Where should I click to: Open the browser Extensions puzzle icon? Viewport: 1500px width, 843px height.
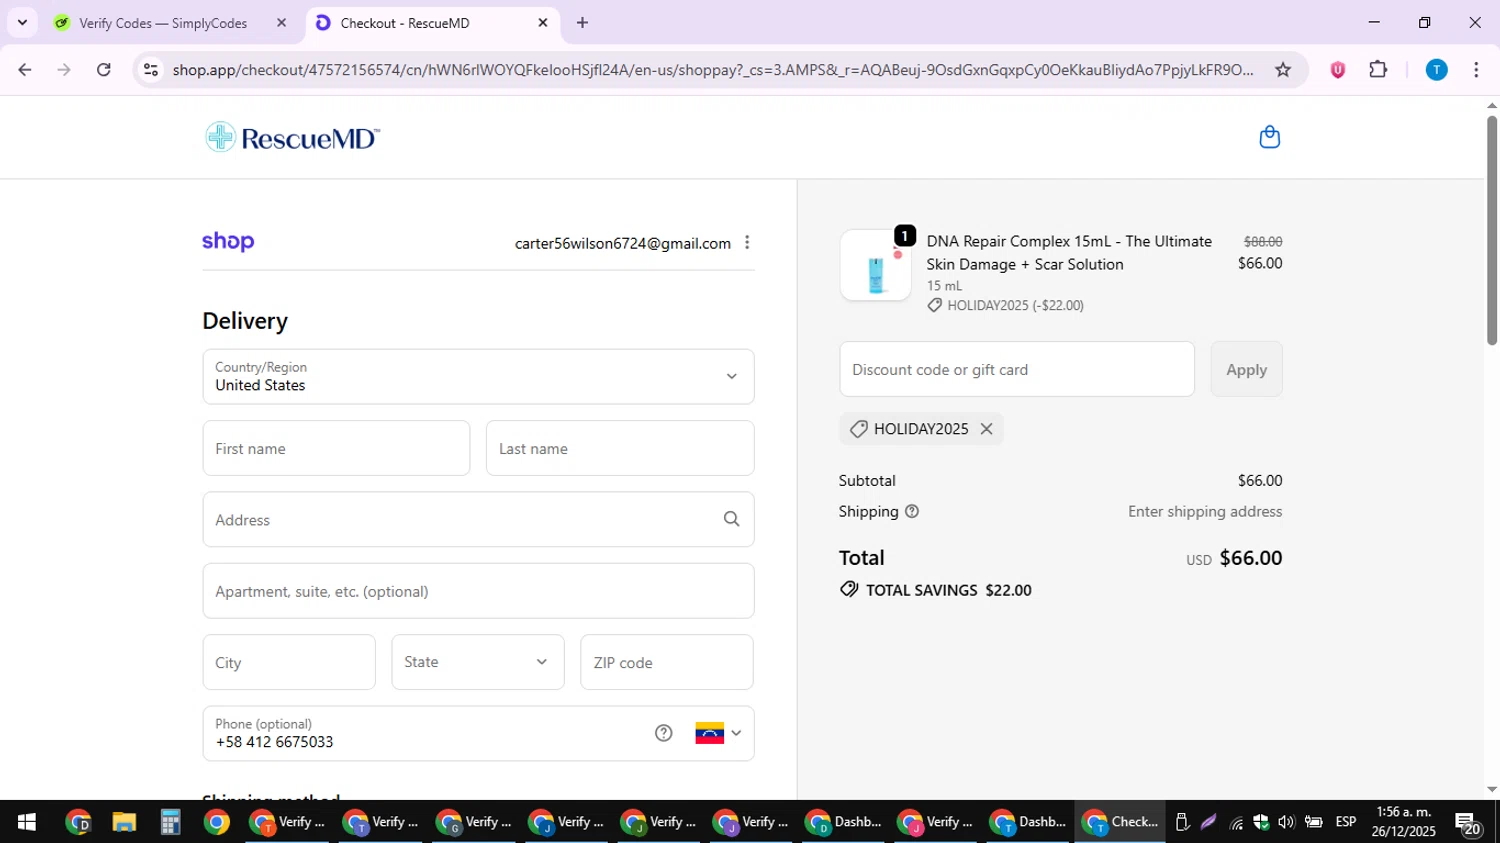click(x=1378, y=70)
